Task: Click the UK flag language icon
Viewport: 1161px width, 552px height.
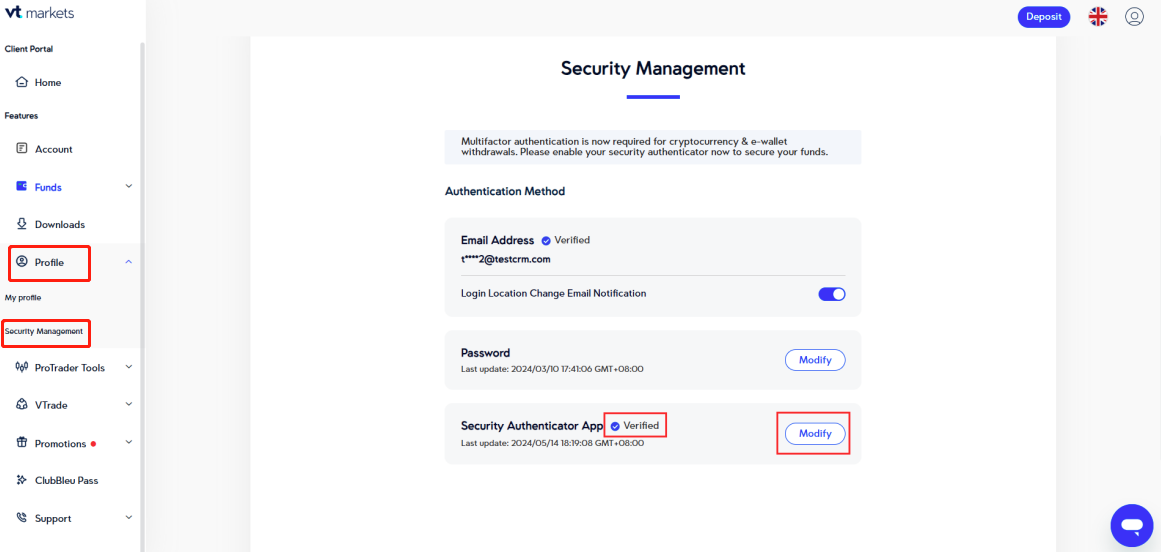Action: tap(1098, 16)
